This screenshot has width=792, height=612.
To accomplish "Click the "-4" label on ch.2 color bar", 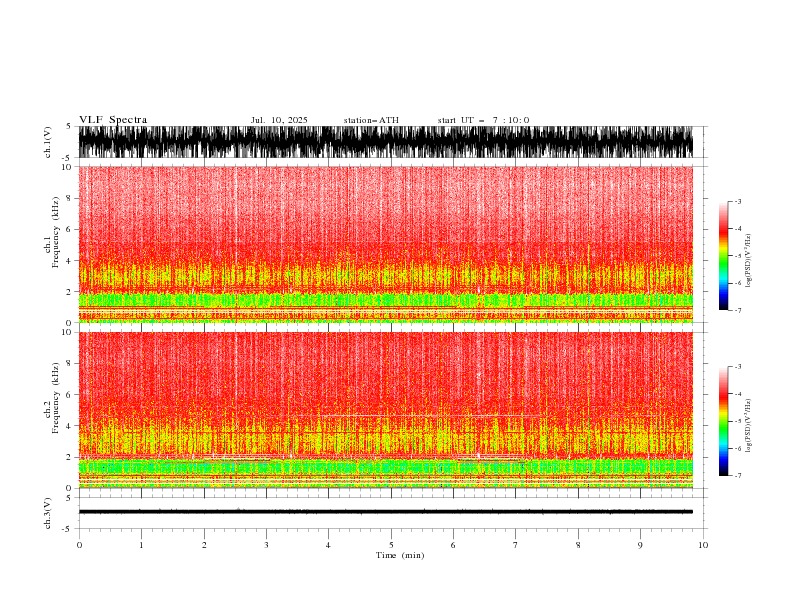I will (x=738, y=394).
